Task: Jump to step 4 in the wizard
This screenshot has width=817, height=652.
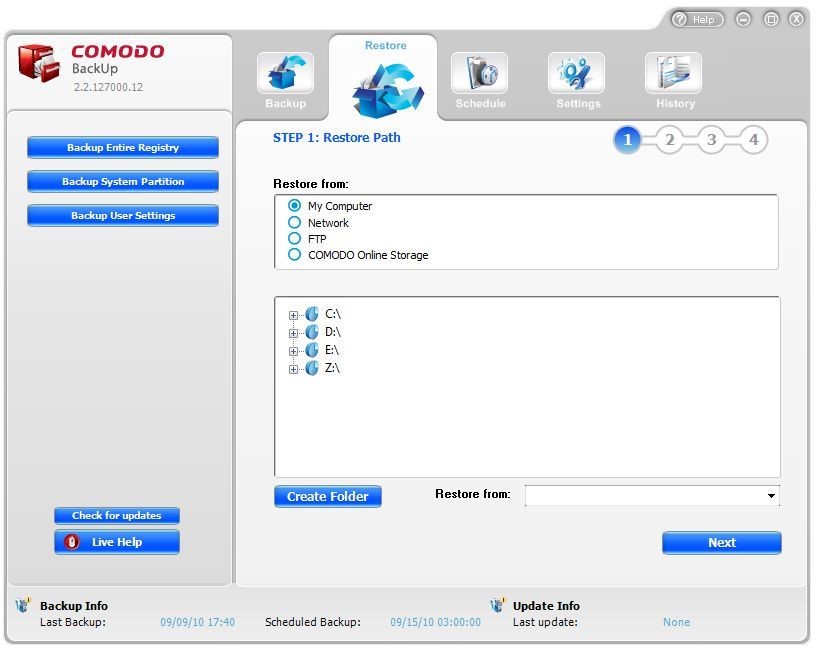Action: coord(753,140)
